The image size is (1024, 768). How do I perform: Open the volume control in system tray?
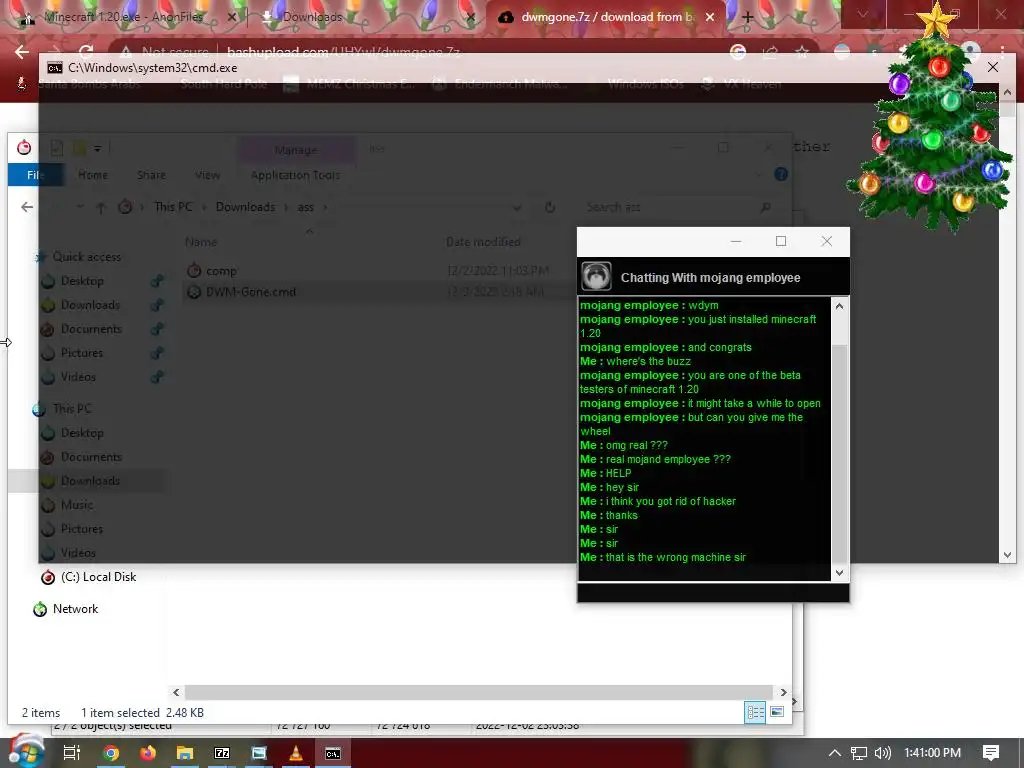click(882, 753)
